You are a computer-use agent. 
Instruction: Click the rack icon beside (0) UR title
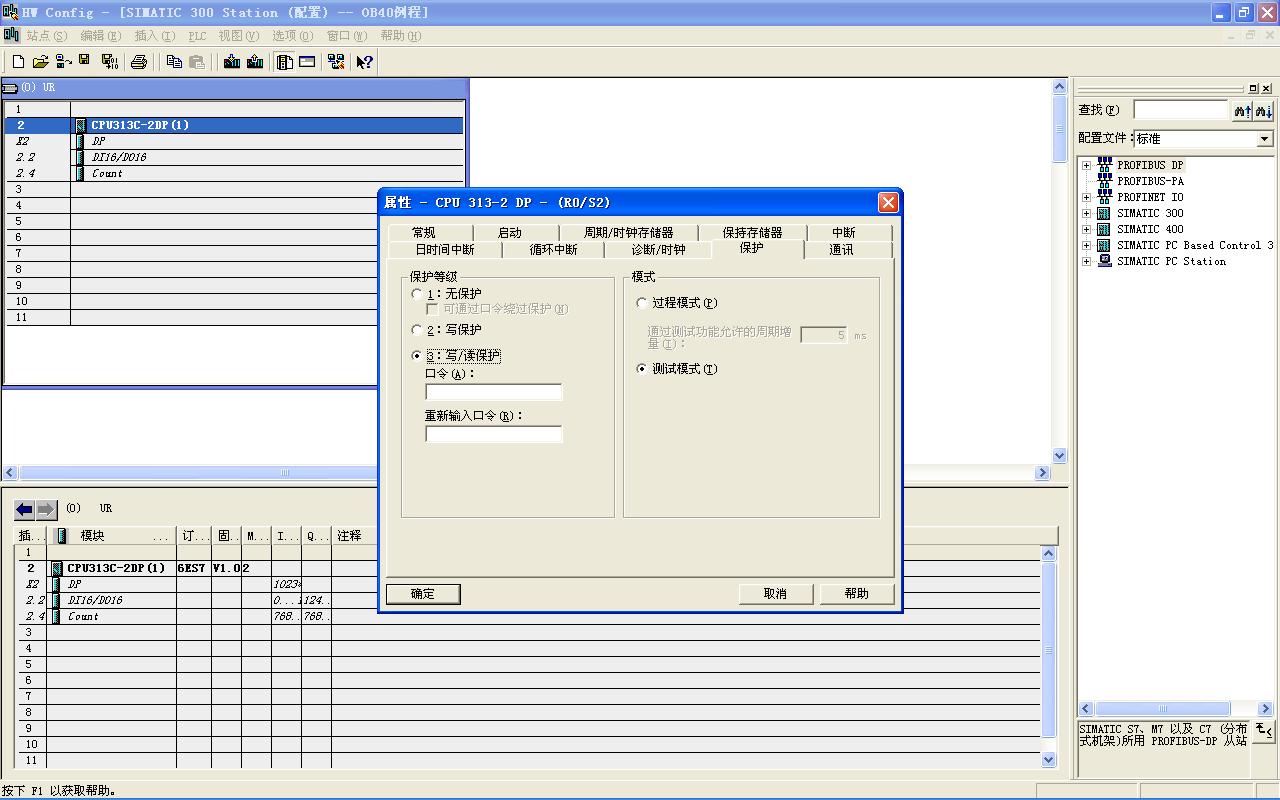point(10,88)
